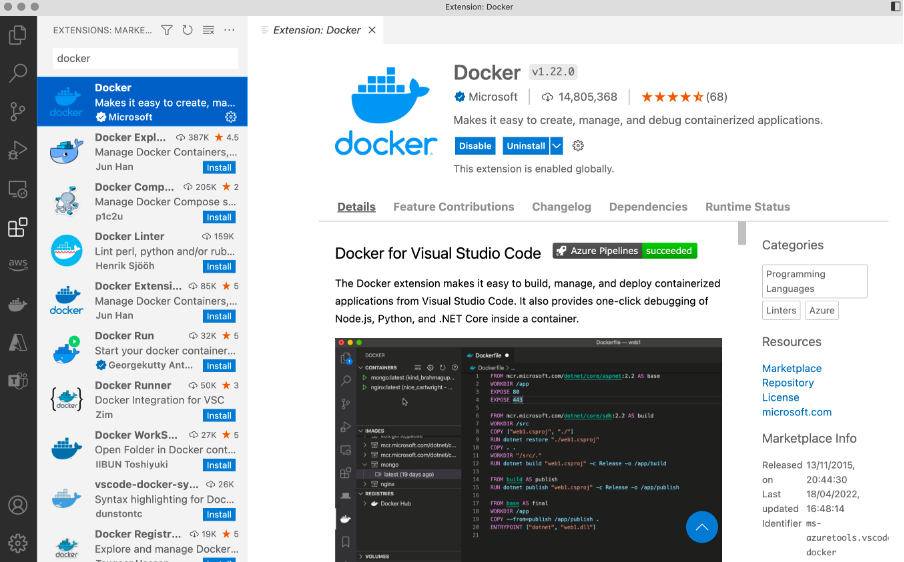The height and width of the screenshot is (562, 904).
Task: Switch to the Feature Contributions tab
Action: coord(453,207)
